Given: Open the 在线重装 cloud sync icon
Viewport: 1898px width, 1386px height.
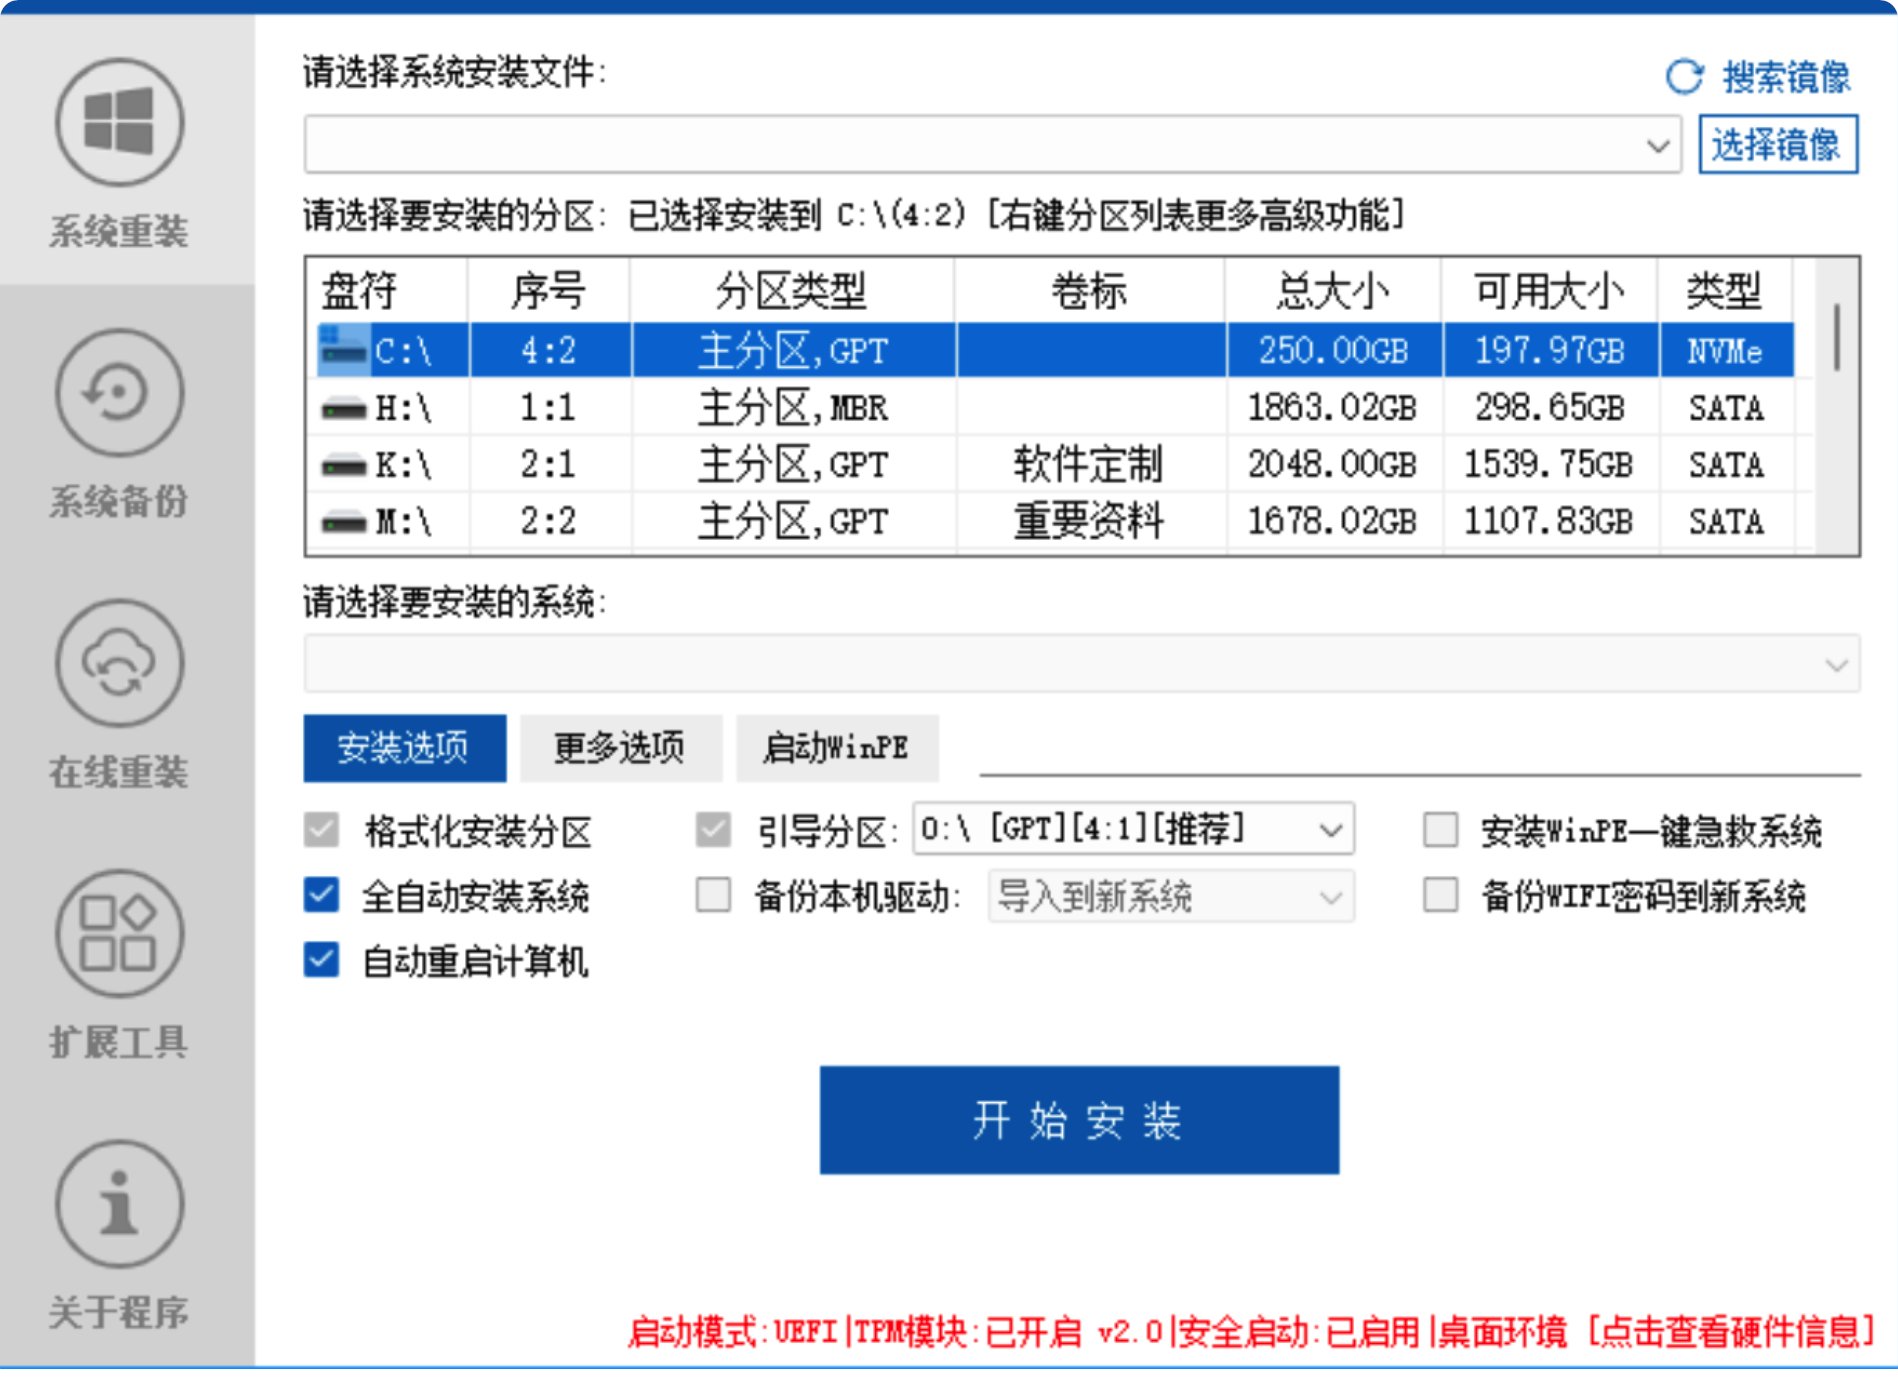Looking at the screenshot, I should [x=119, y=663].
